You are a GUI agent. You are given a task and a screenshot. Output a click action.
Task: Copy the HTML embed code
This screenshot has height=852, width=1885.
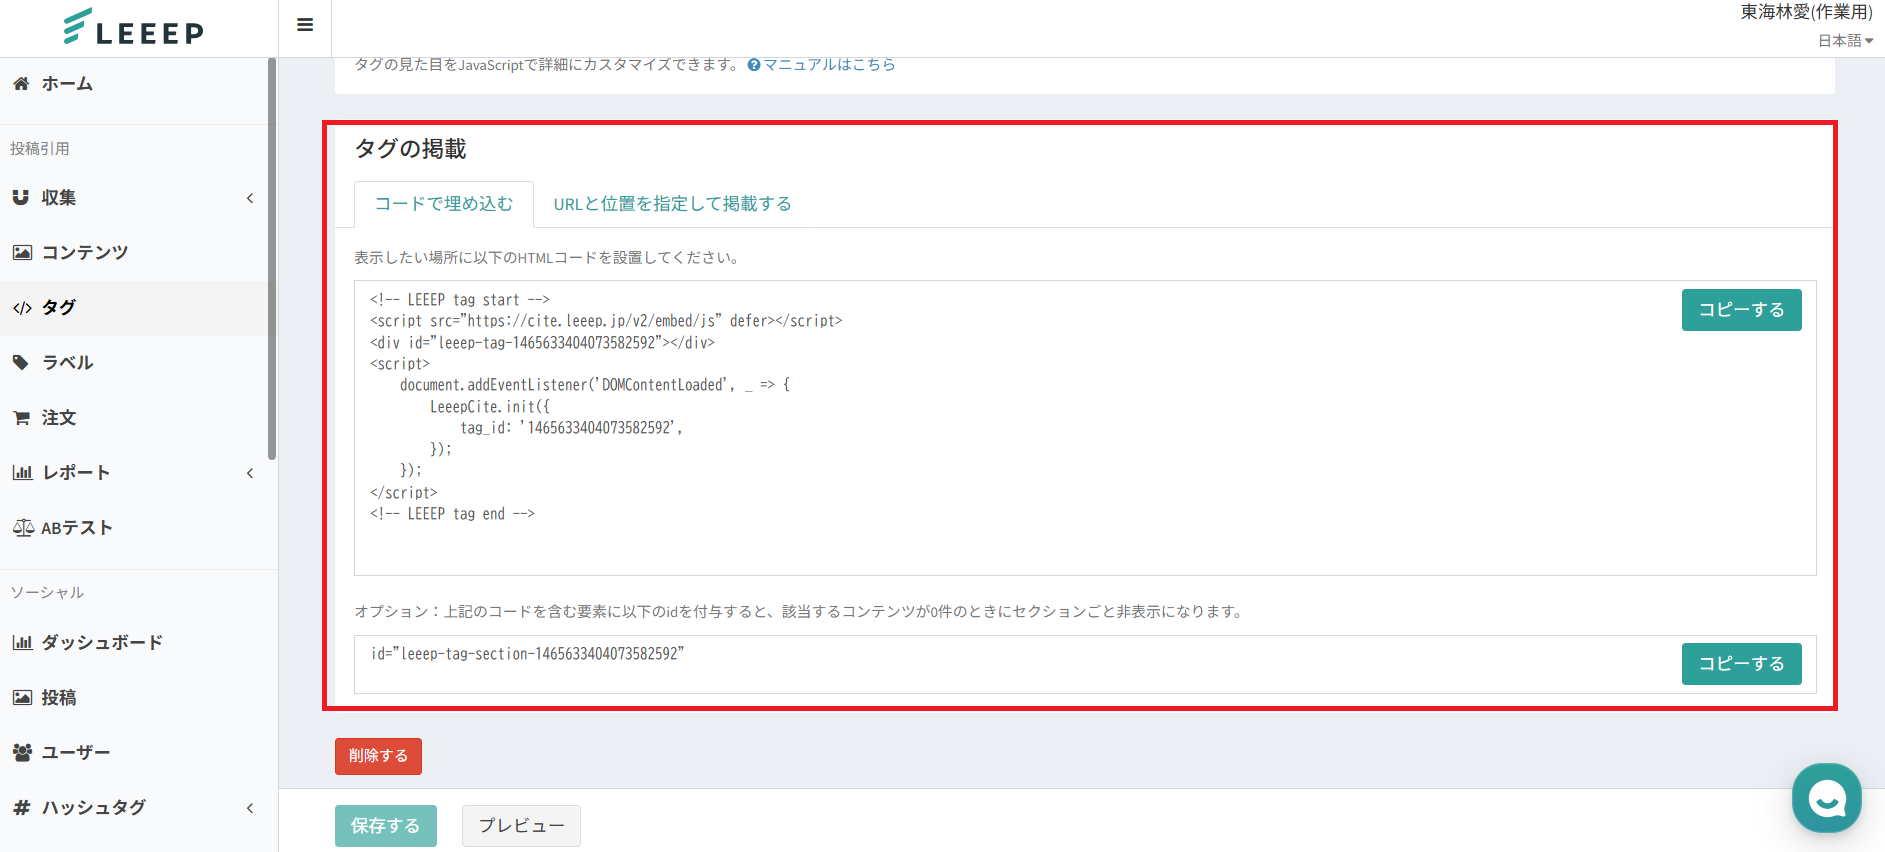pyautogui.click(x=1741, y=310)
